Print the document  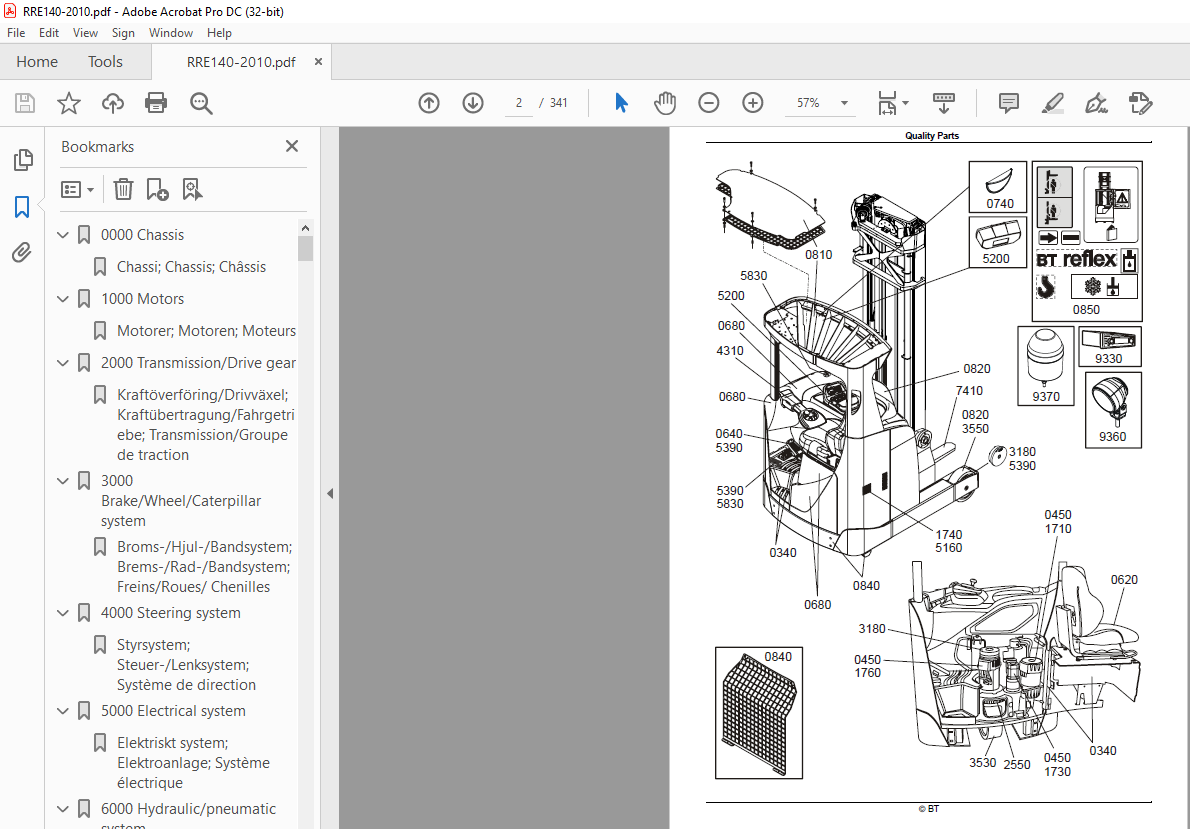pos(156,102)
